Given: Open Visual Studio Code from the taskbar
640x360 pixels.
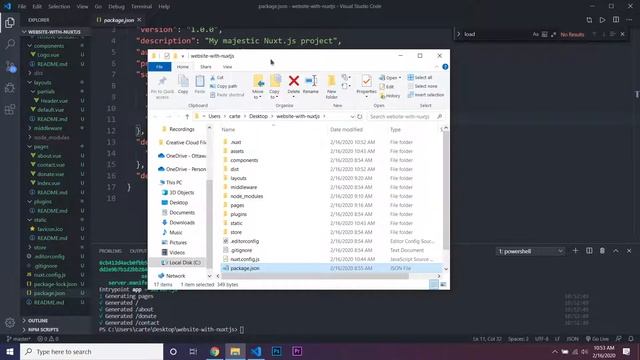Looking at the screenshot, I should tap(256, 351).
